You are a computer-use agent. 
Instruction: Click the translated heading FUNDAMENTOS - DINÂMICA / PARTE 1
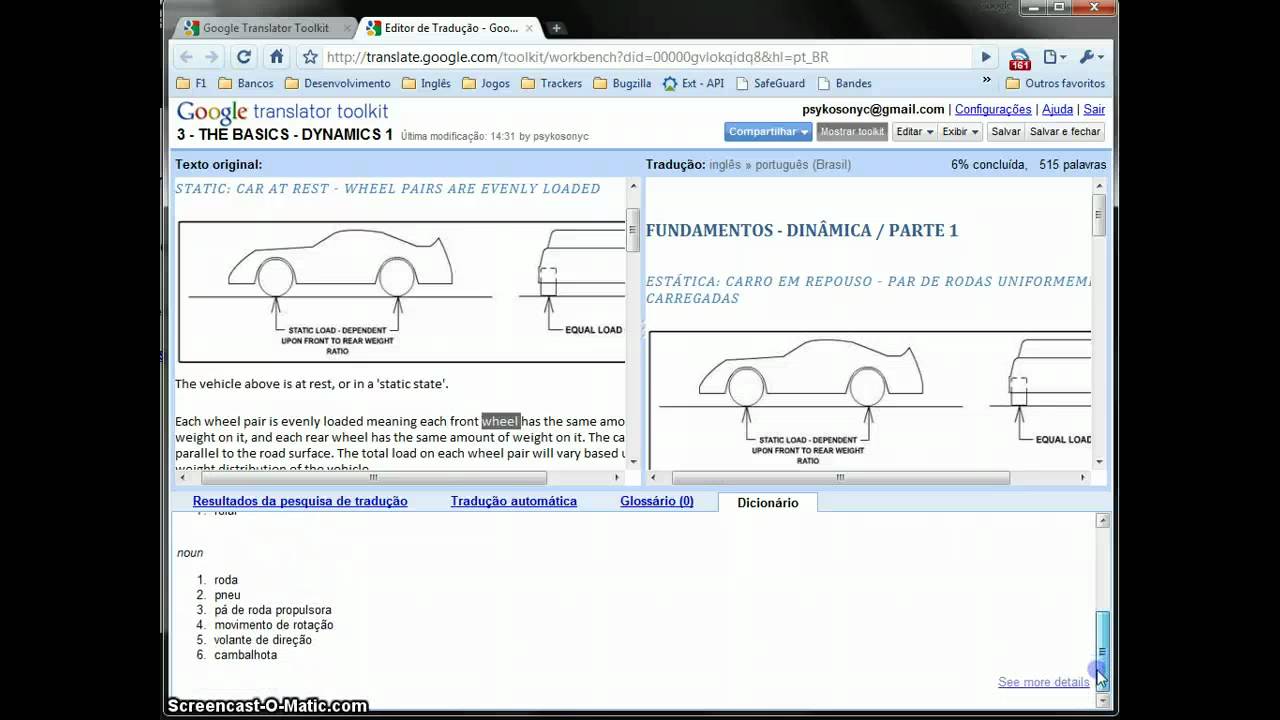[802, 231]
